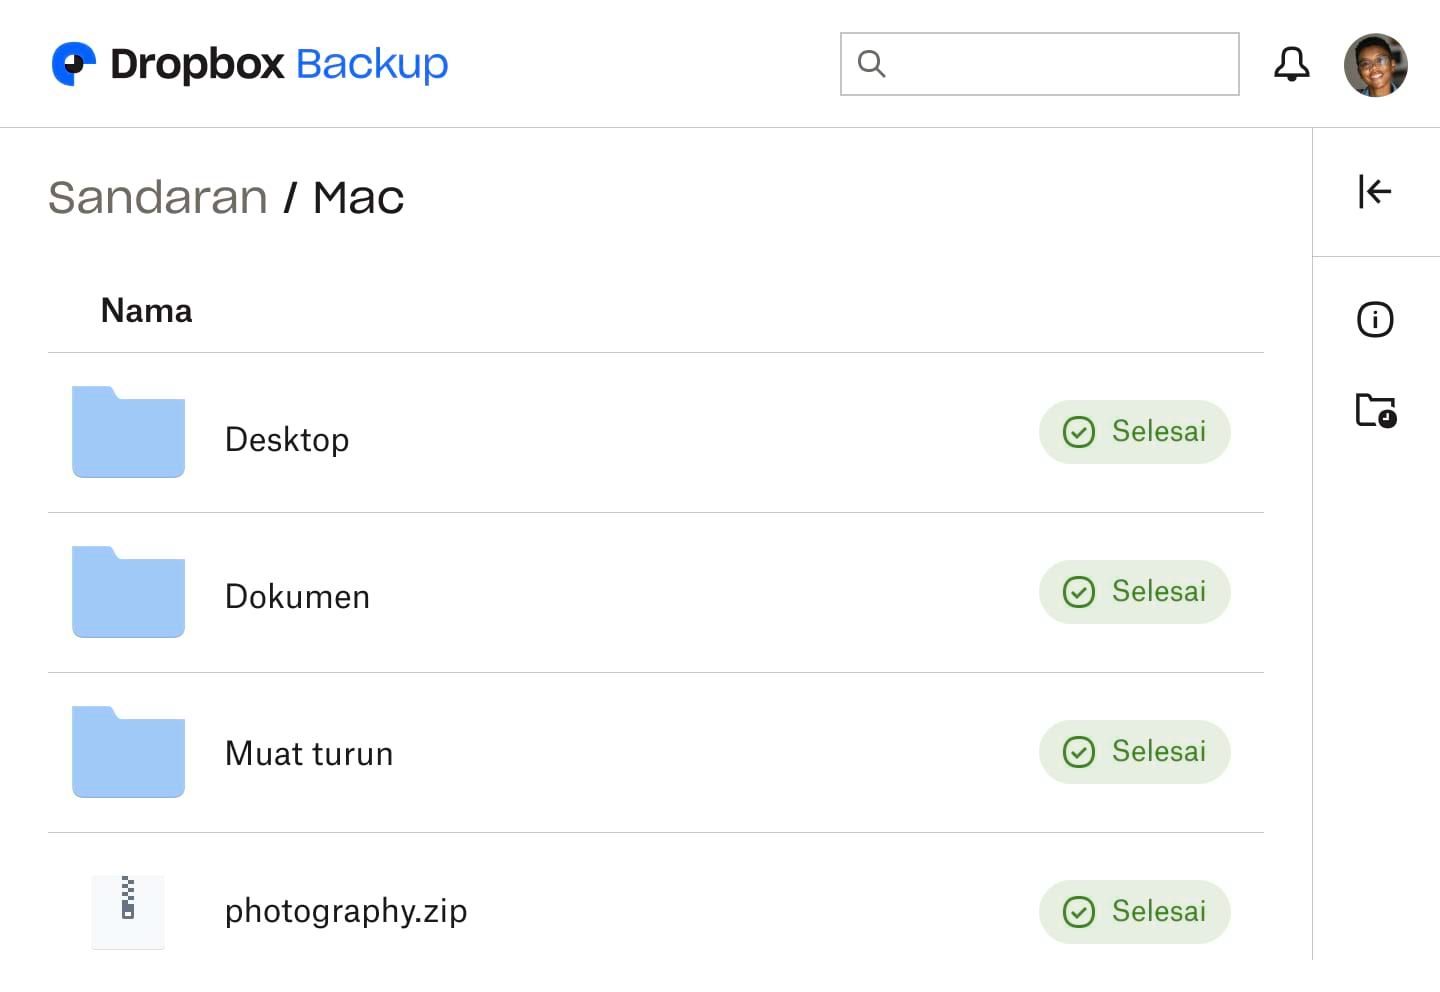Click the Selesai checkmark for Dokumen
The height and width of the screenshot is (992, 1440).
[x=1079, y=592]
